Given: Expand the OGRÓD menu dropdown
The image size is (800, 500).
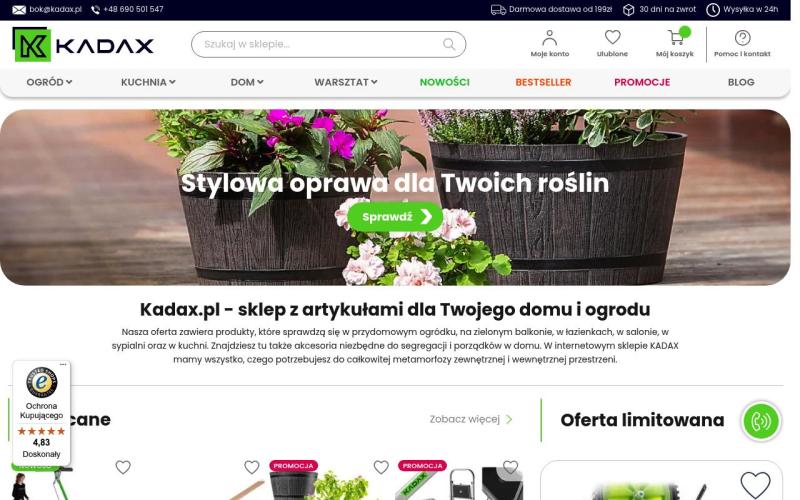Looking at the screenshot, I should point(49,82).
